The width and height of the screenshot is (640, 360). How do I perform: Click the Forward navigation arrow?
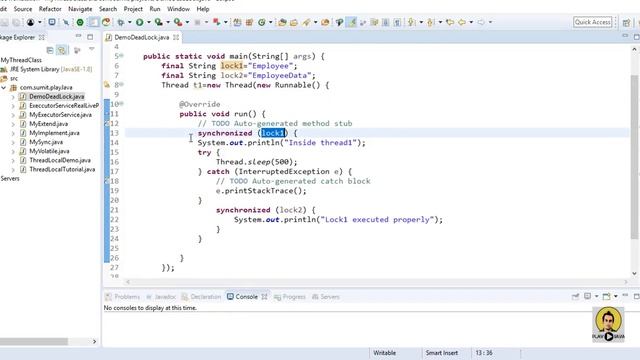[x=481, y=22]
